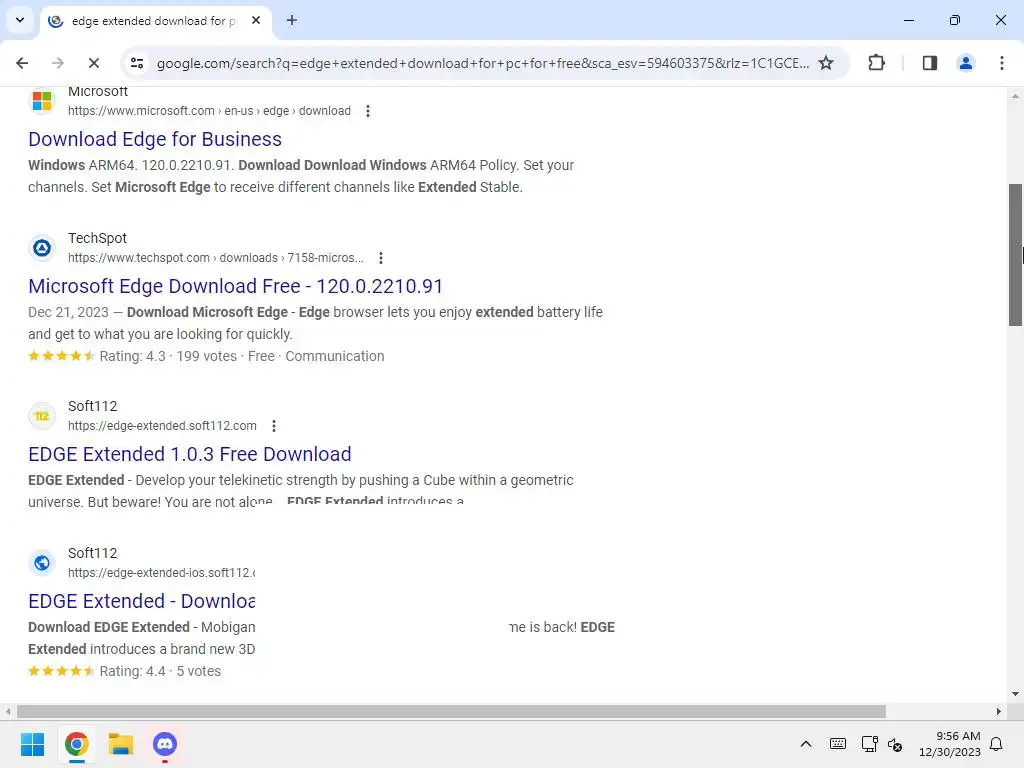Open clock and date 9:56 AM
The height and width of the screenshot is (768, 1024).
coord(950,744)
